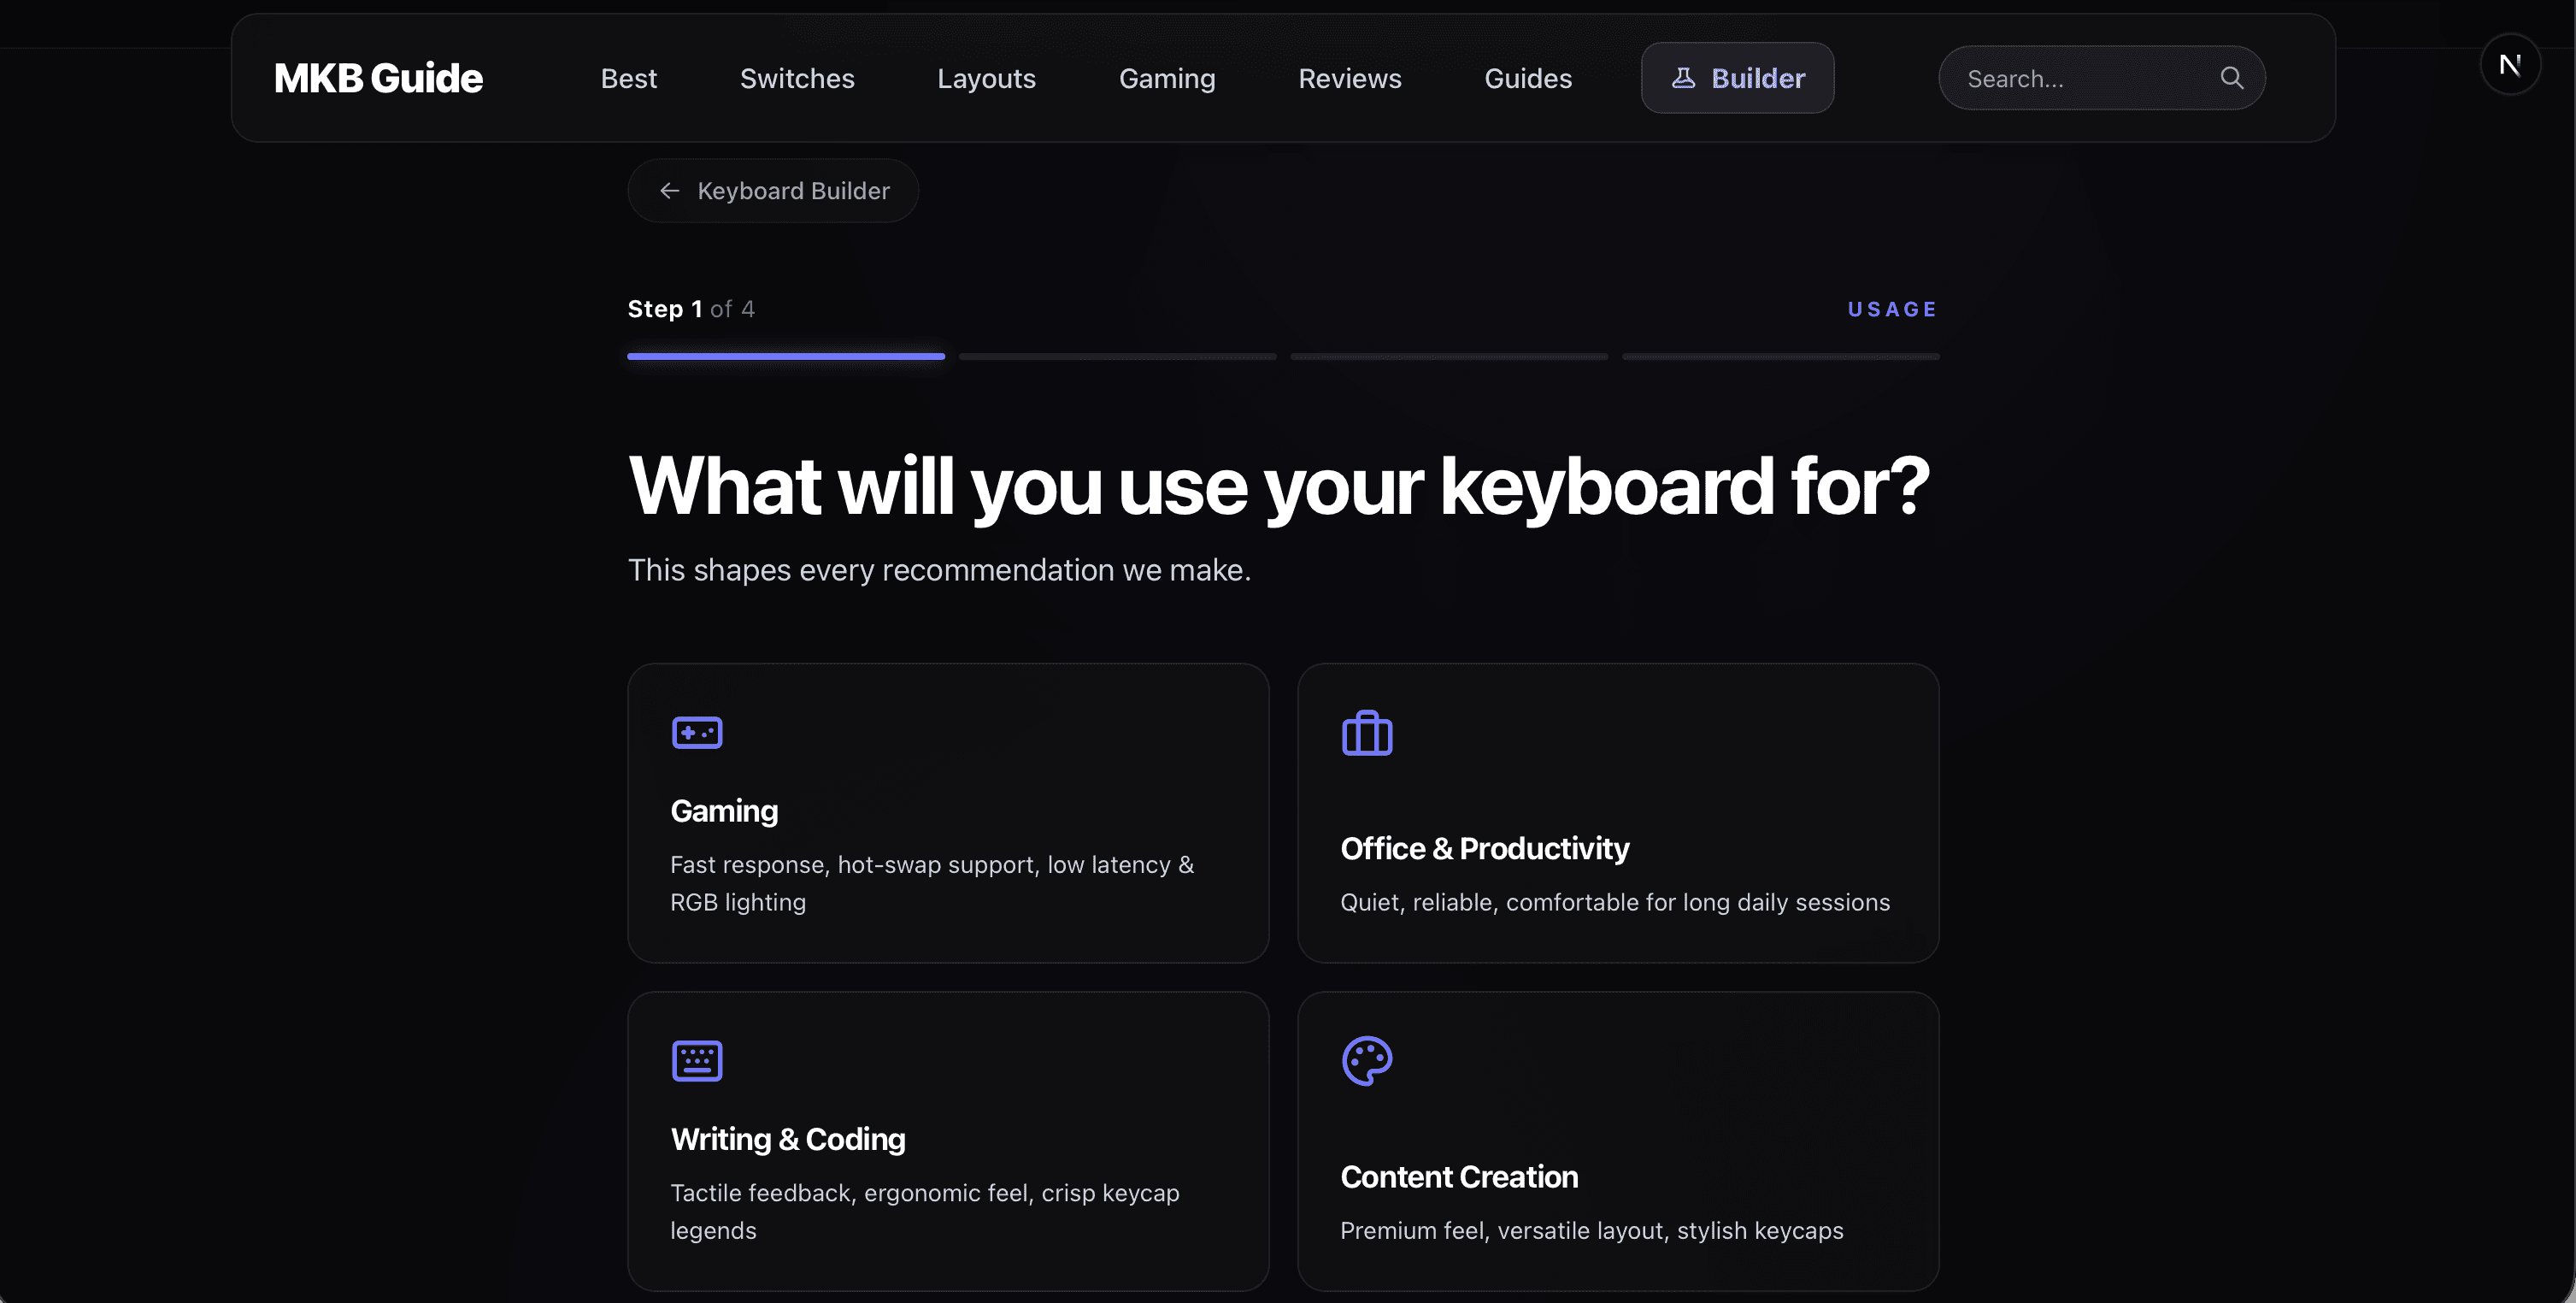This screenshot has width=2576, height=1303.
Task: Click the MKB Guide logo
Action: (x=378, y=78)
